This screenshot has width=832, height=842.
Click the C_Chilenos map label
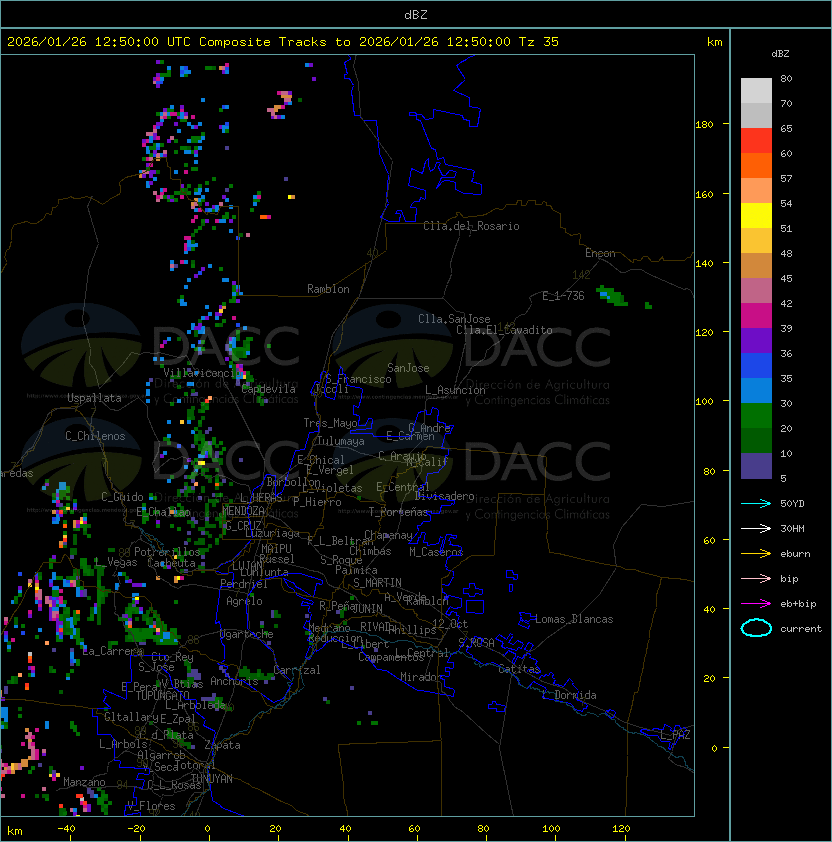(95, 436)
